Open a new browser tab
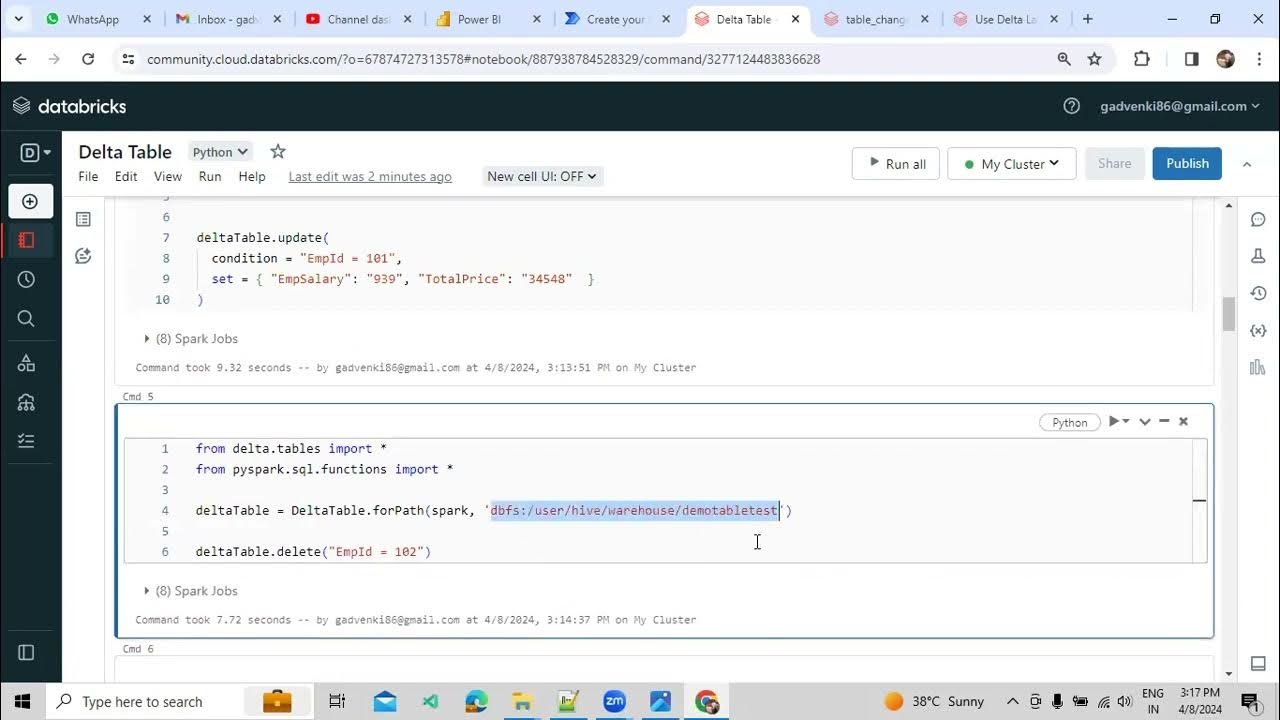The height and width of the screenshot is (720, 1280). 1088,19
